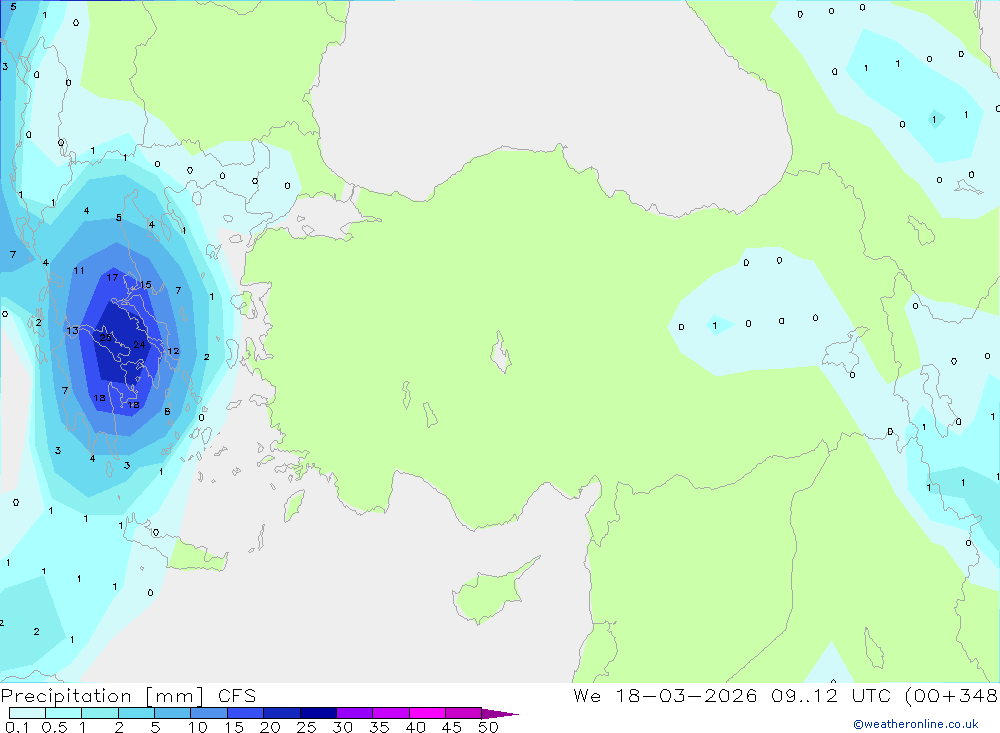
Task: Click the '35' legend label
Action: (379, 727)
